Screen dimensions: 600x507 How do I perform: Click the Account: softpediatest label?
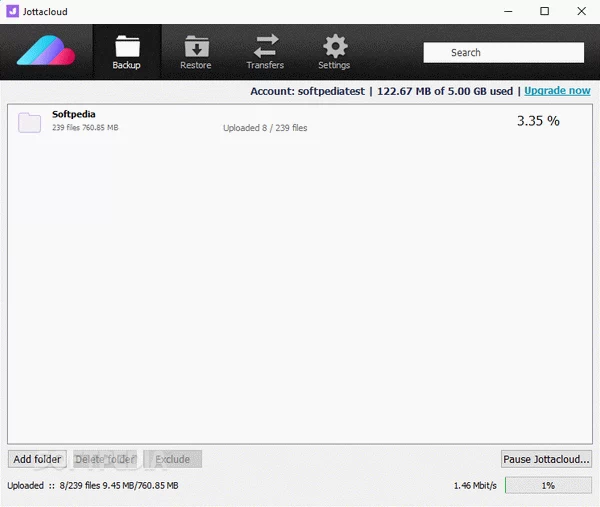308,91
